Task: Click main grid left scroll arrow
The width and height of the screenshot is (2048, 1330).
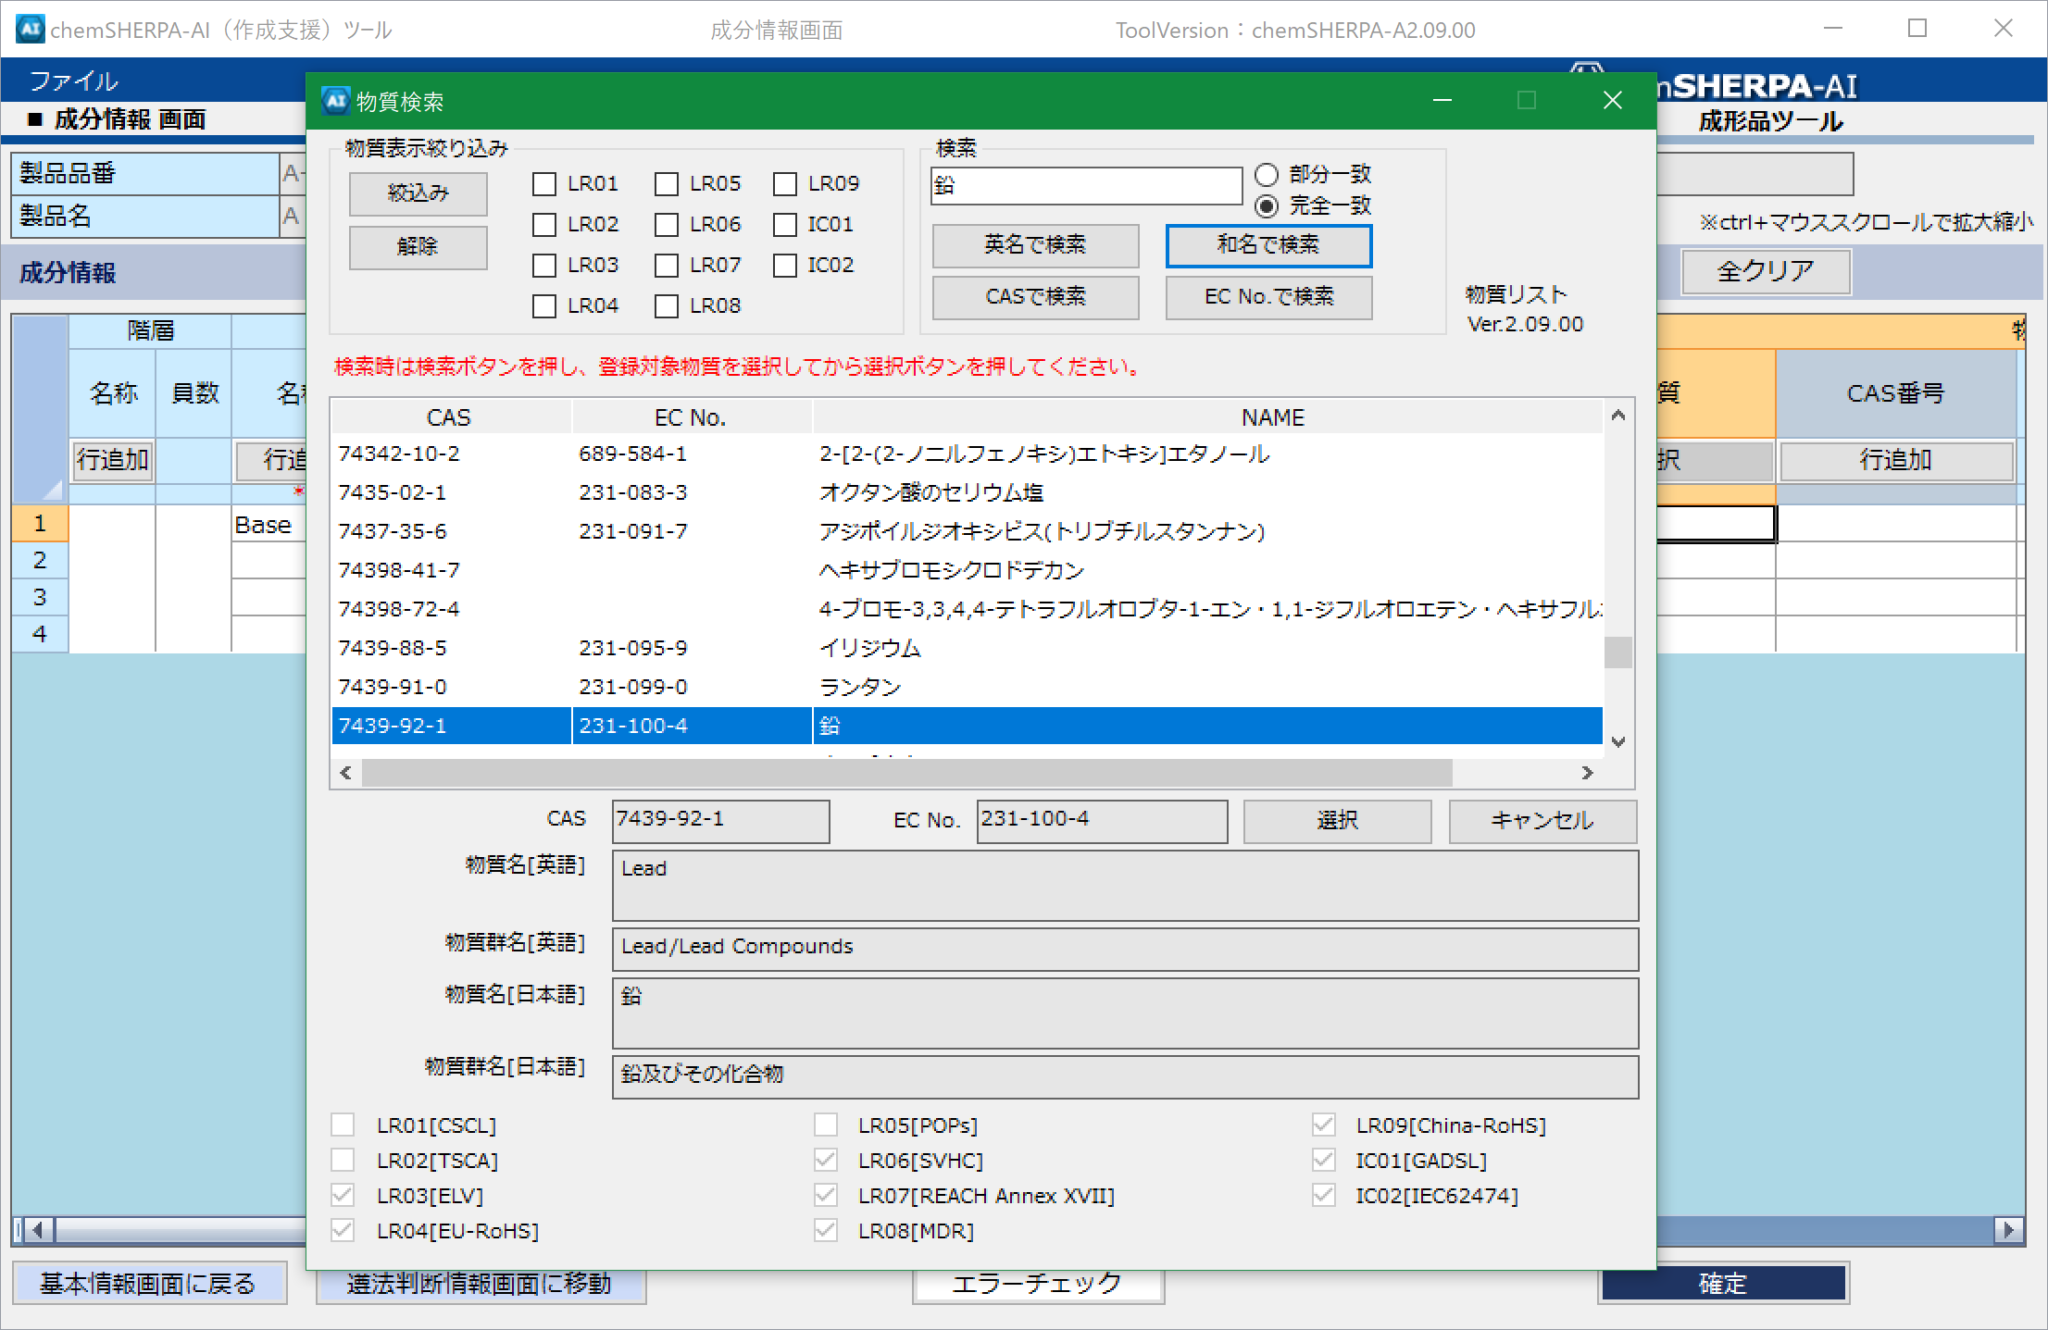Action: (38, 1229)
